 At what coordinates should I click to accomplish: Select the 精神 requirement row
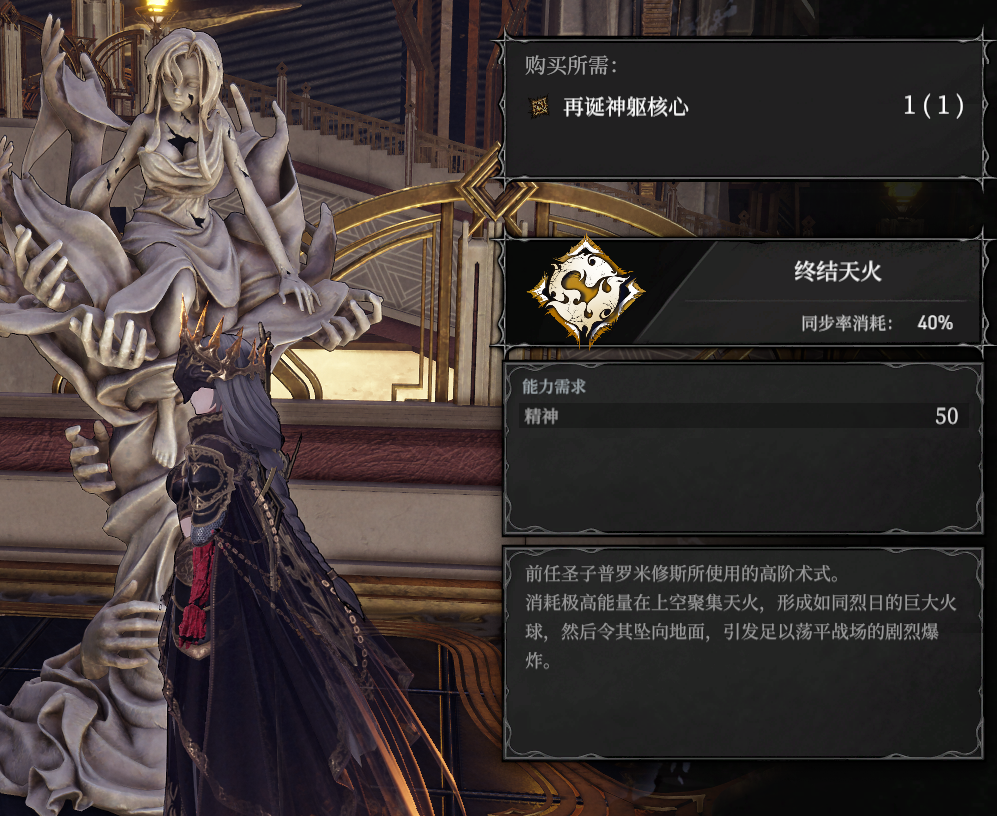tap(743, 416)
